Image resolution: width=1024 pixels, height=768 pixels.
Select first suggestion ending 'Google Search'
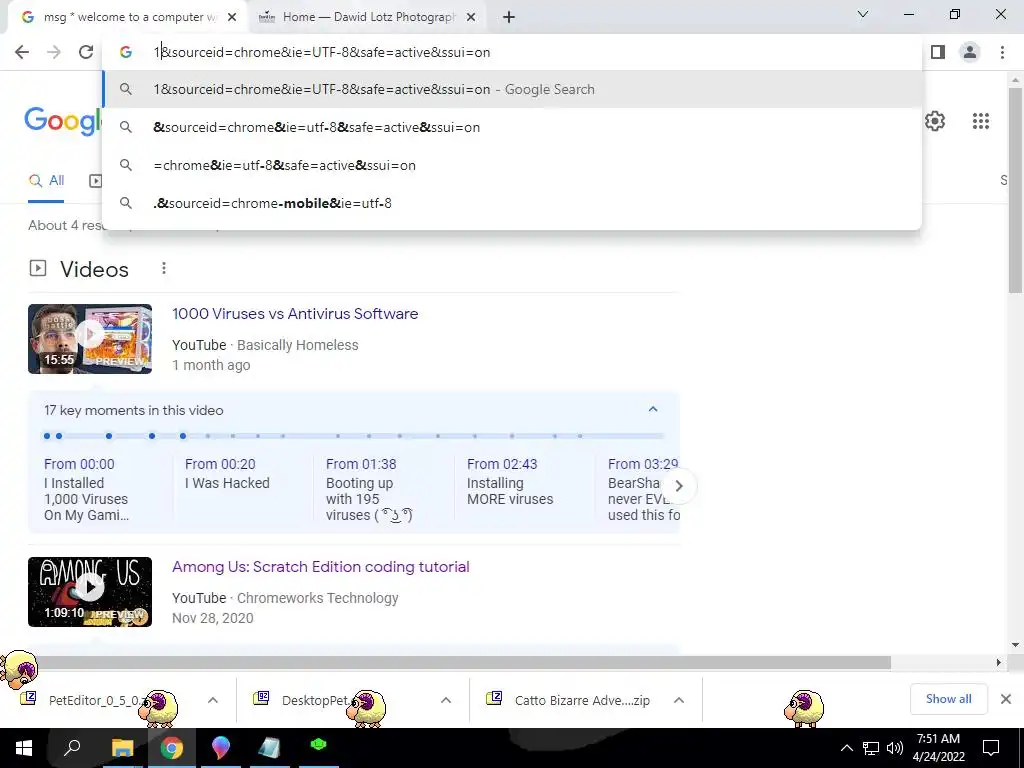point(512,89)
